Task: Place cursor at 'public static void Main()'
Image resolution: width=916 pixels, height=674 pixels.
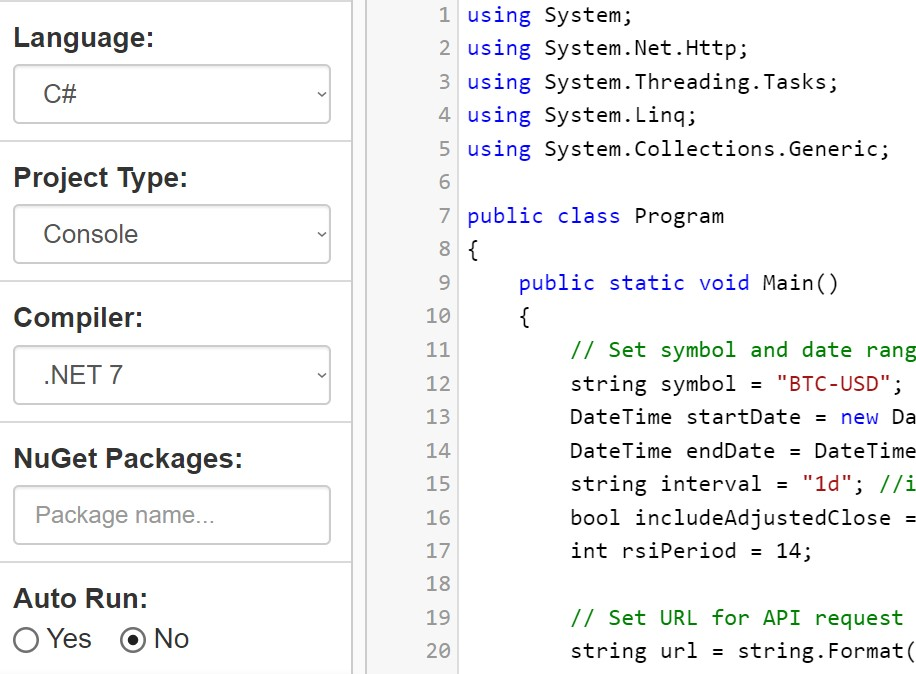Action: point(678,283)
